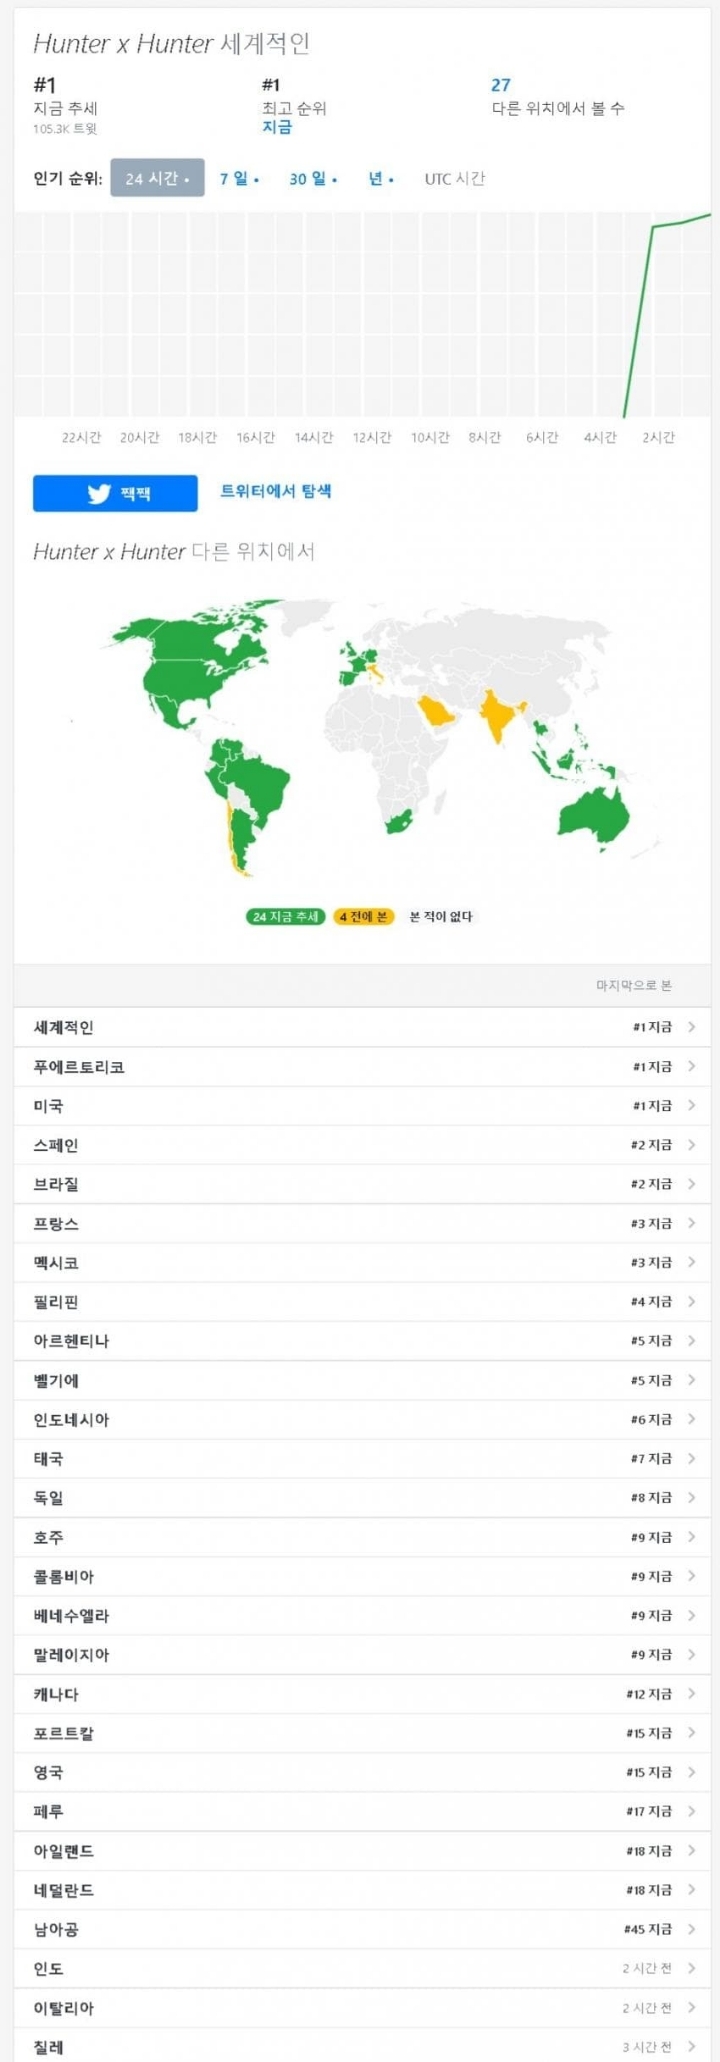Open the 트위터에서 탐색 link

click(x=276, y=491)
